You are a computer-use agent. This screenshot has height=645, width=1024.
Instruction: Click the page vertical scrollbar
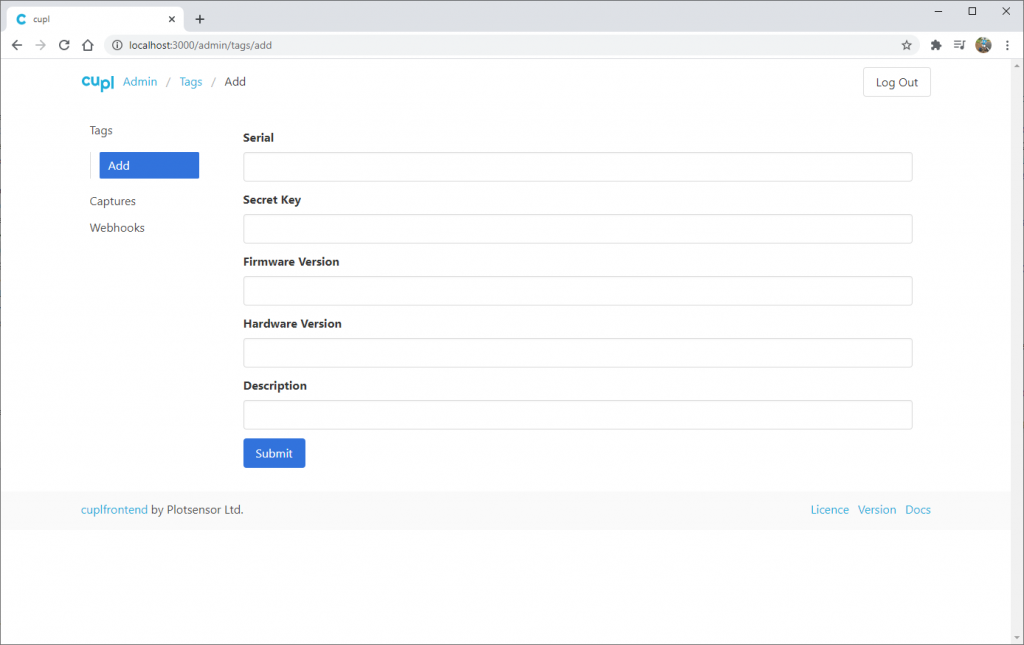pyautogui.click(x=1017, y=351)
